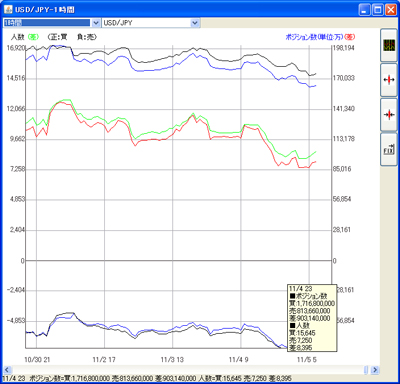Toggle the red 差 legend marker
The width and height of the screenshot is (400, 384).
tap(350, 37)
